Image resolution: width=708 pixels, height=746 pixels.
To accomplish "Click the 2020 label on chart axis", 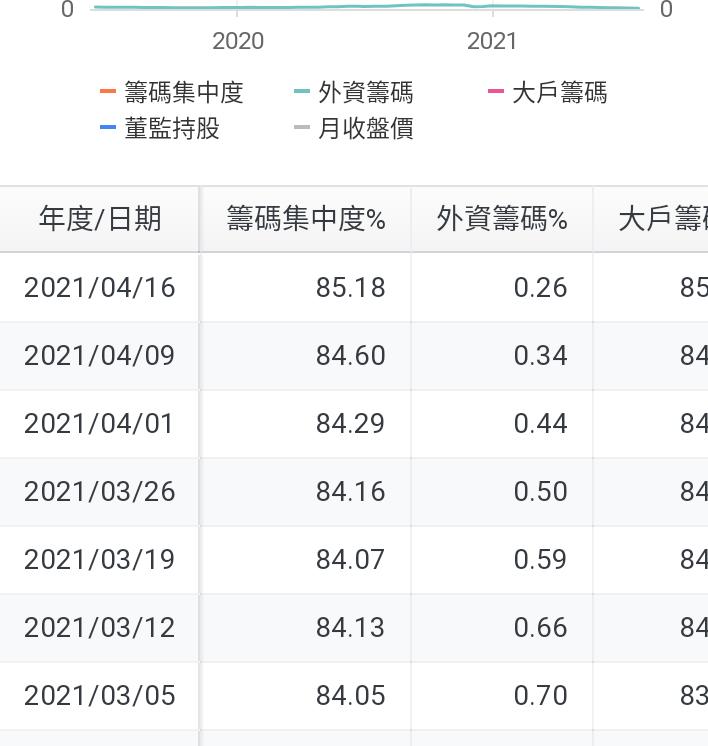I will [x=238, y=41].
